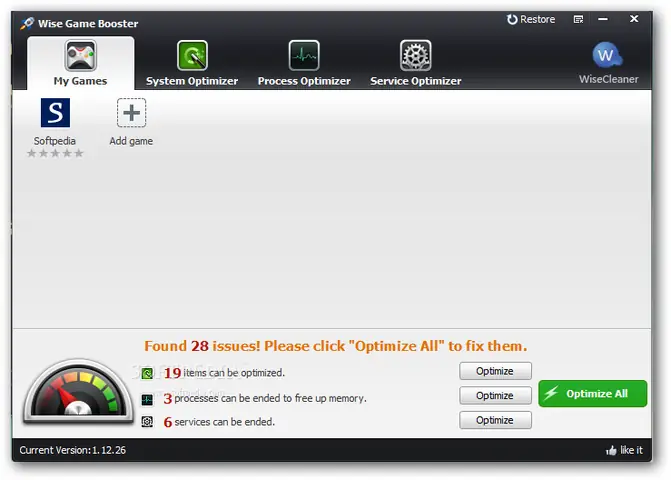
Task: Open the My Games tab
Action: (80, 63)
